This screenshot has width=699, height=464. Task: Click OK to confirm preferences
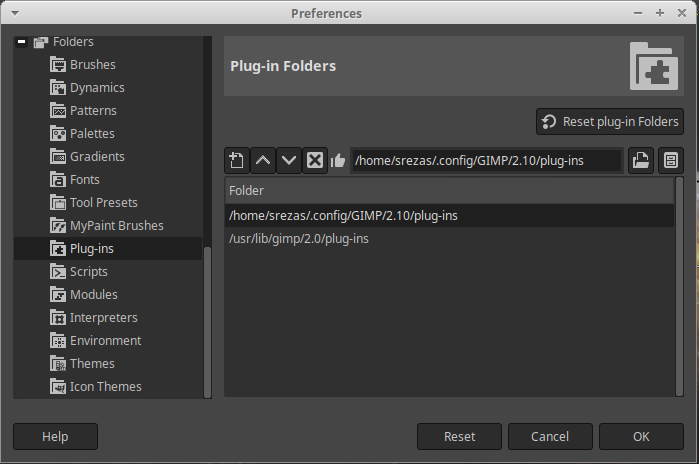pyautogui.click(x=641, y=436)
